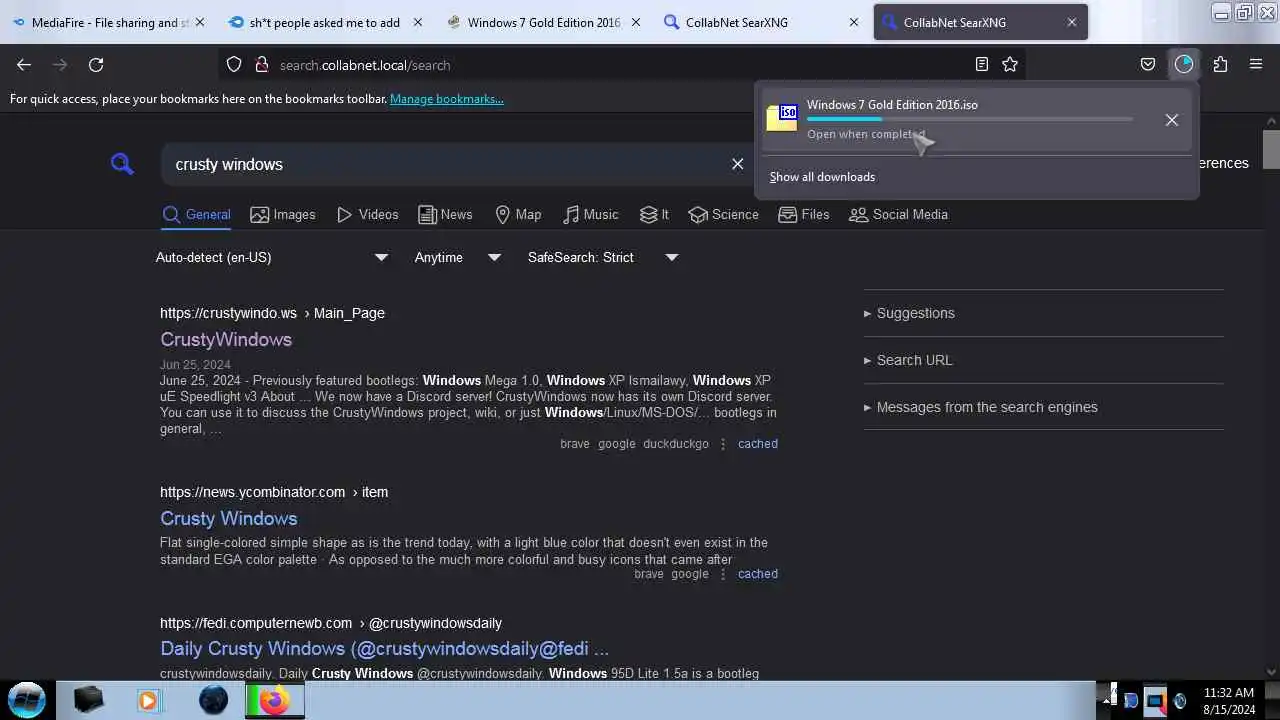
Task: Launch the media player taskbar icon
Action: (x=148, y=700)
